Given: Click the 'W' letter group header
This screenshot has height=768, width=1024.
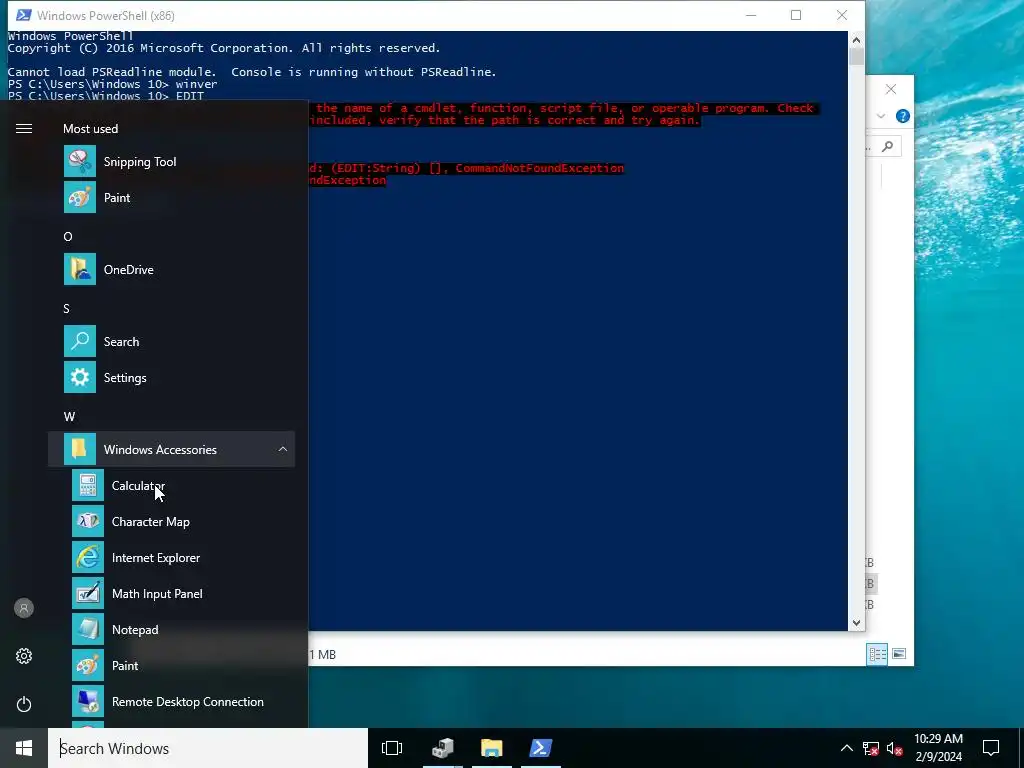Looking at the screenshot, I should point(69,417).
